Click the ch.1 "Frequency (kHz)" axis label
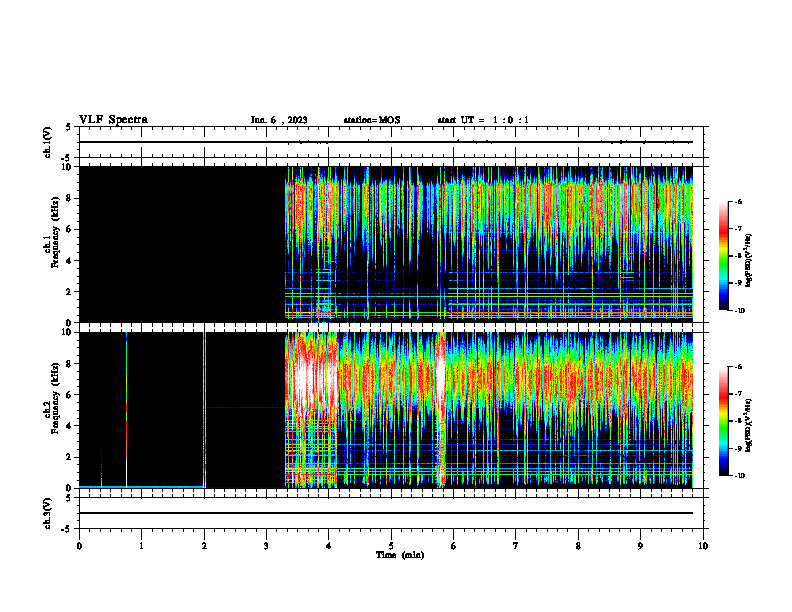 [x=55, y=232]
